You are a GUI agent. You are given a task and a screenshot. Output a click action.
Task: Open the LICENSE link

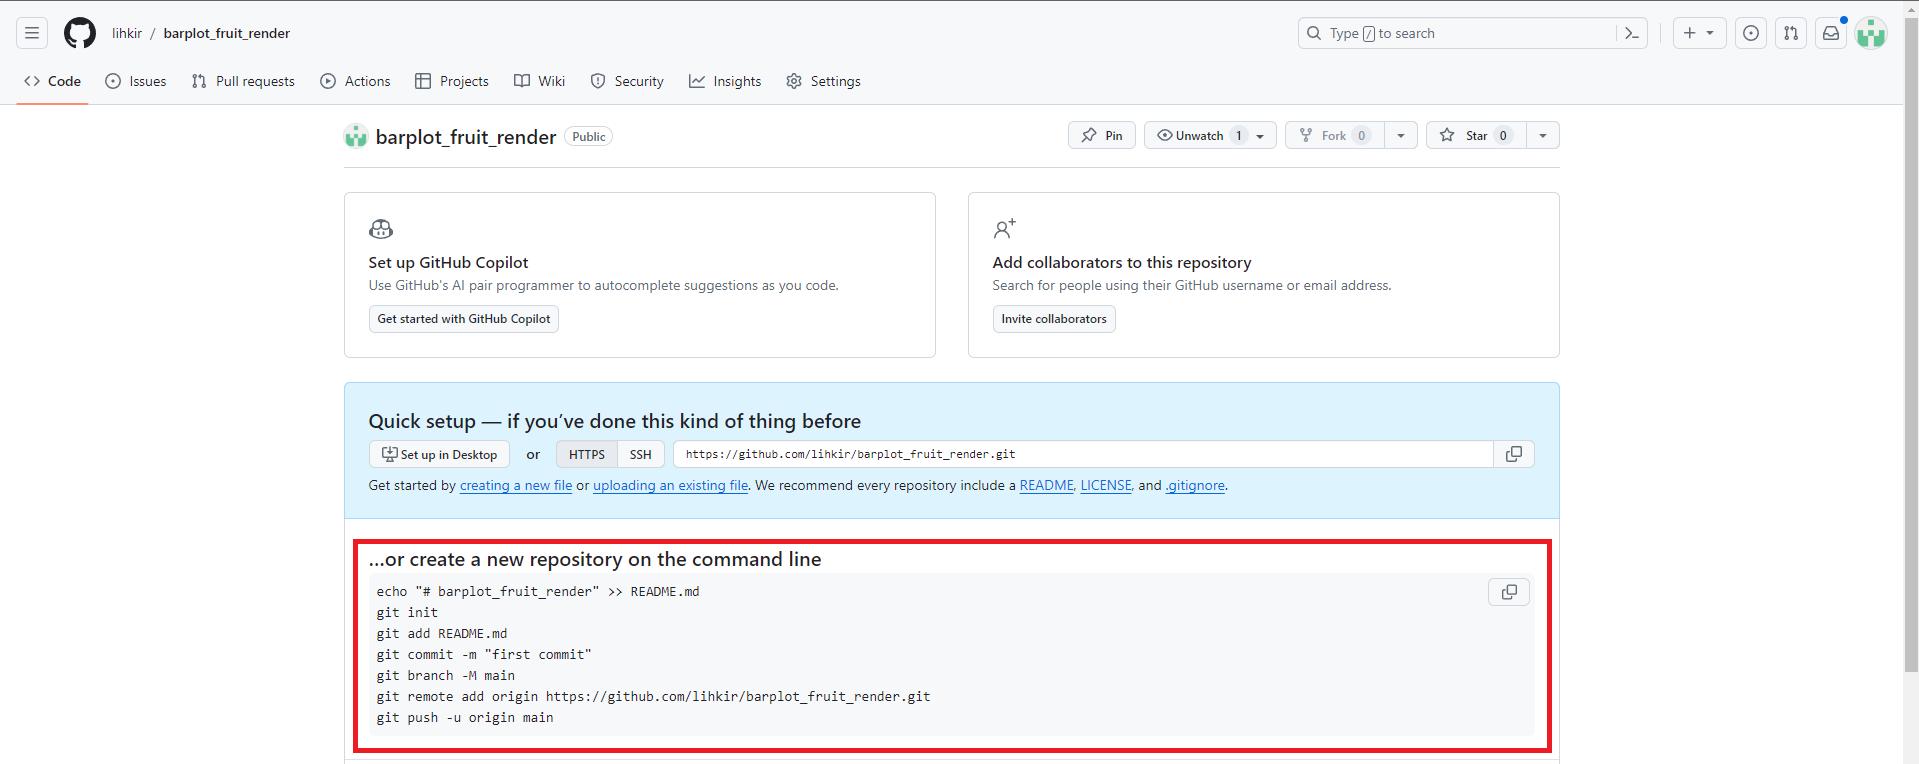(x=1106, y=485)
